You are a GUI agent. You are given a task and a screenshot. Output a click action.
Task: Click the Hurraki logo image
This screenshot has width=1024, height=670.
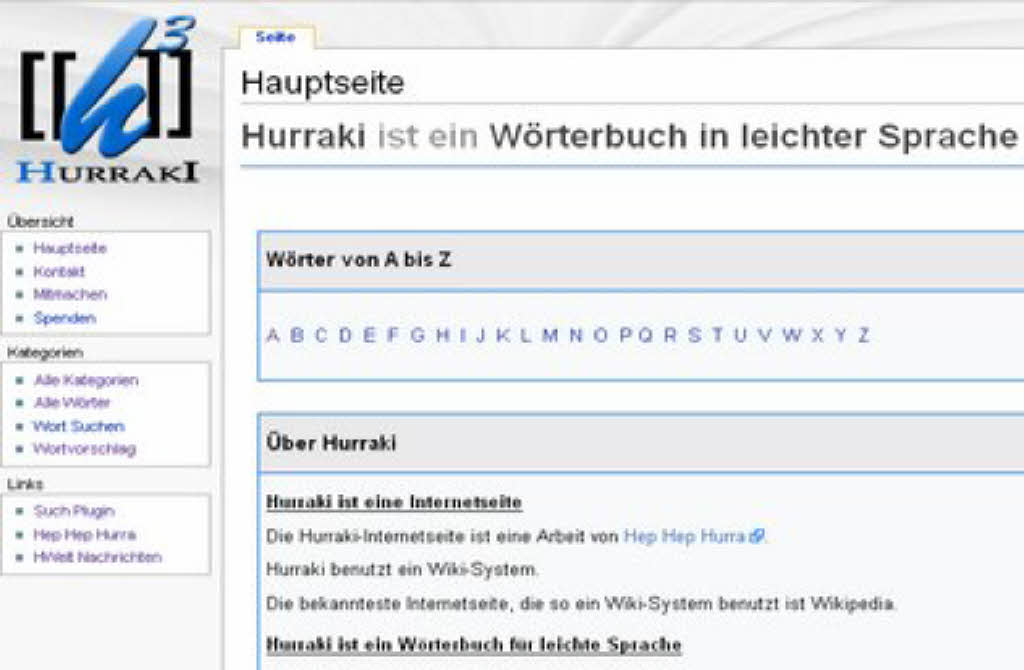coord(107,100)
